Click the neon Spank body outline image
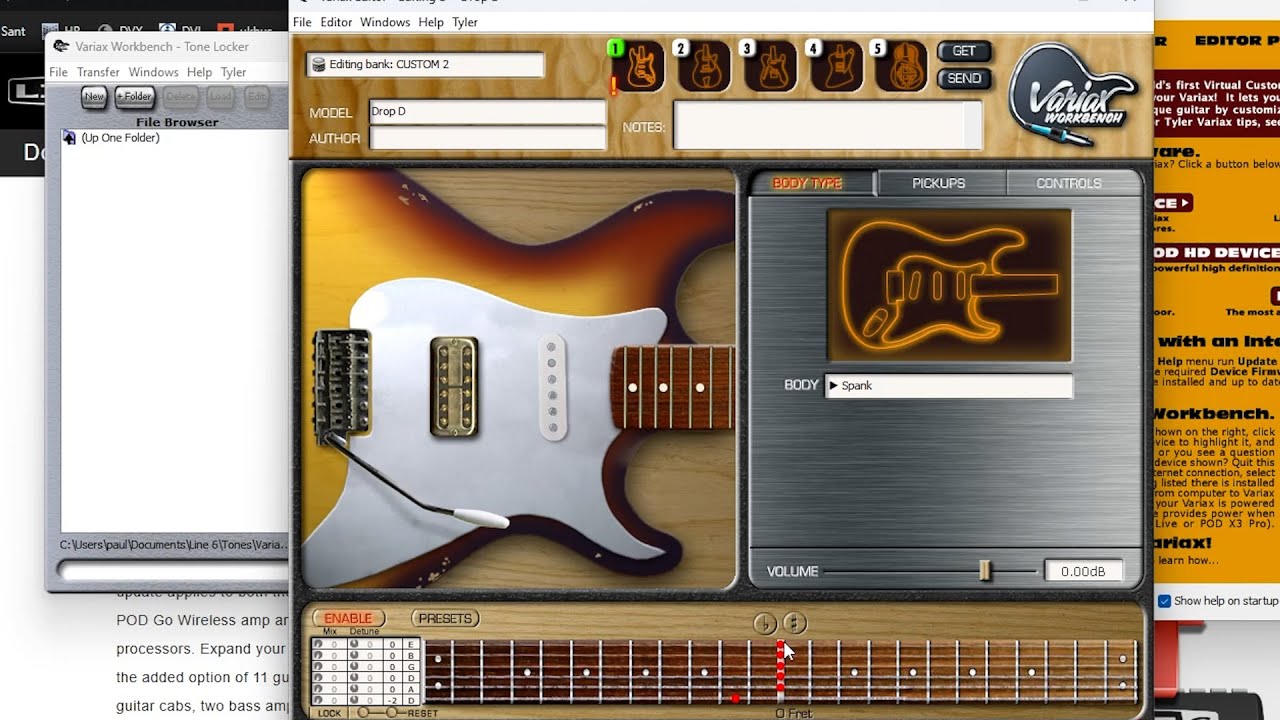This screenshot has height=720, width=1280. point(949,285)
